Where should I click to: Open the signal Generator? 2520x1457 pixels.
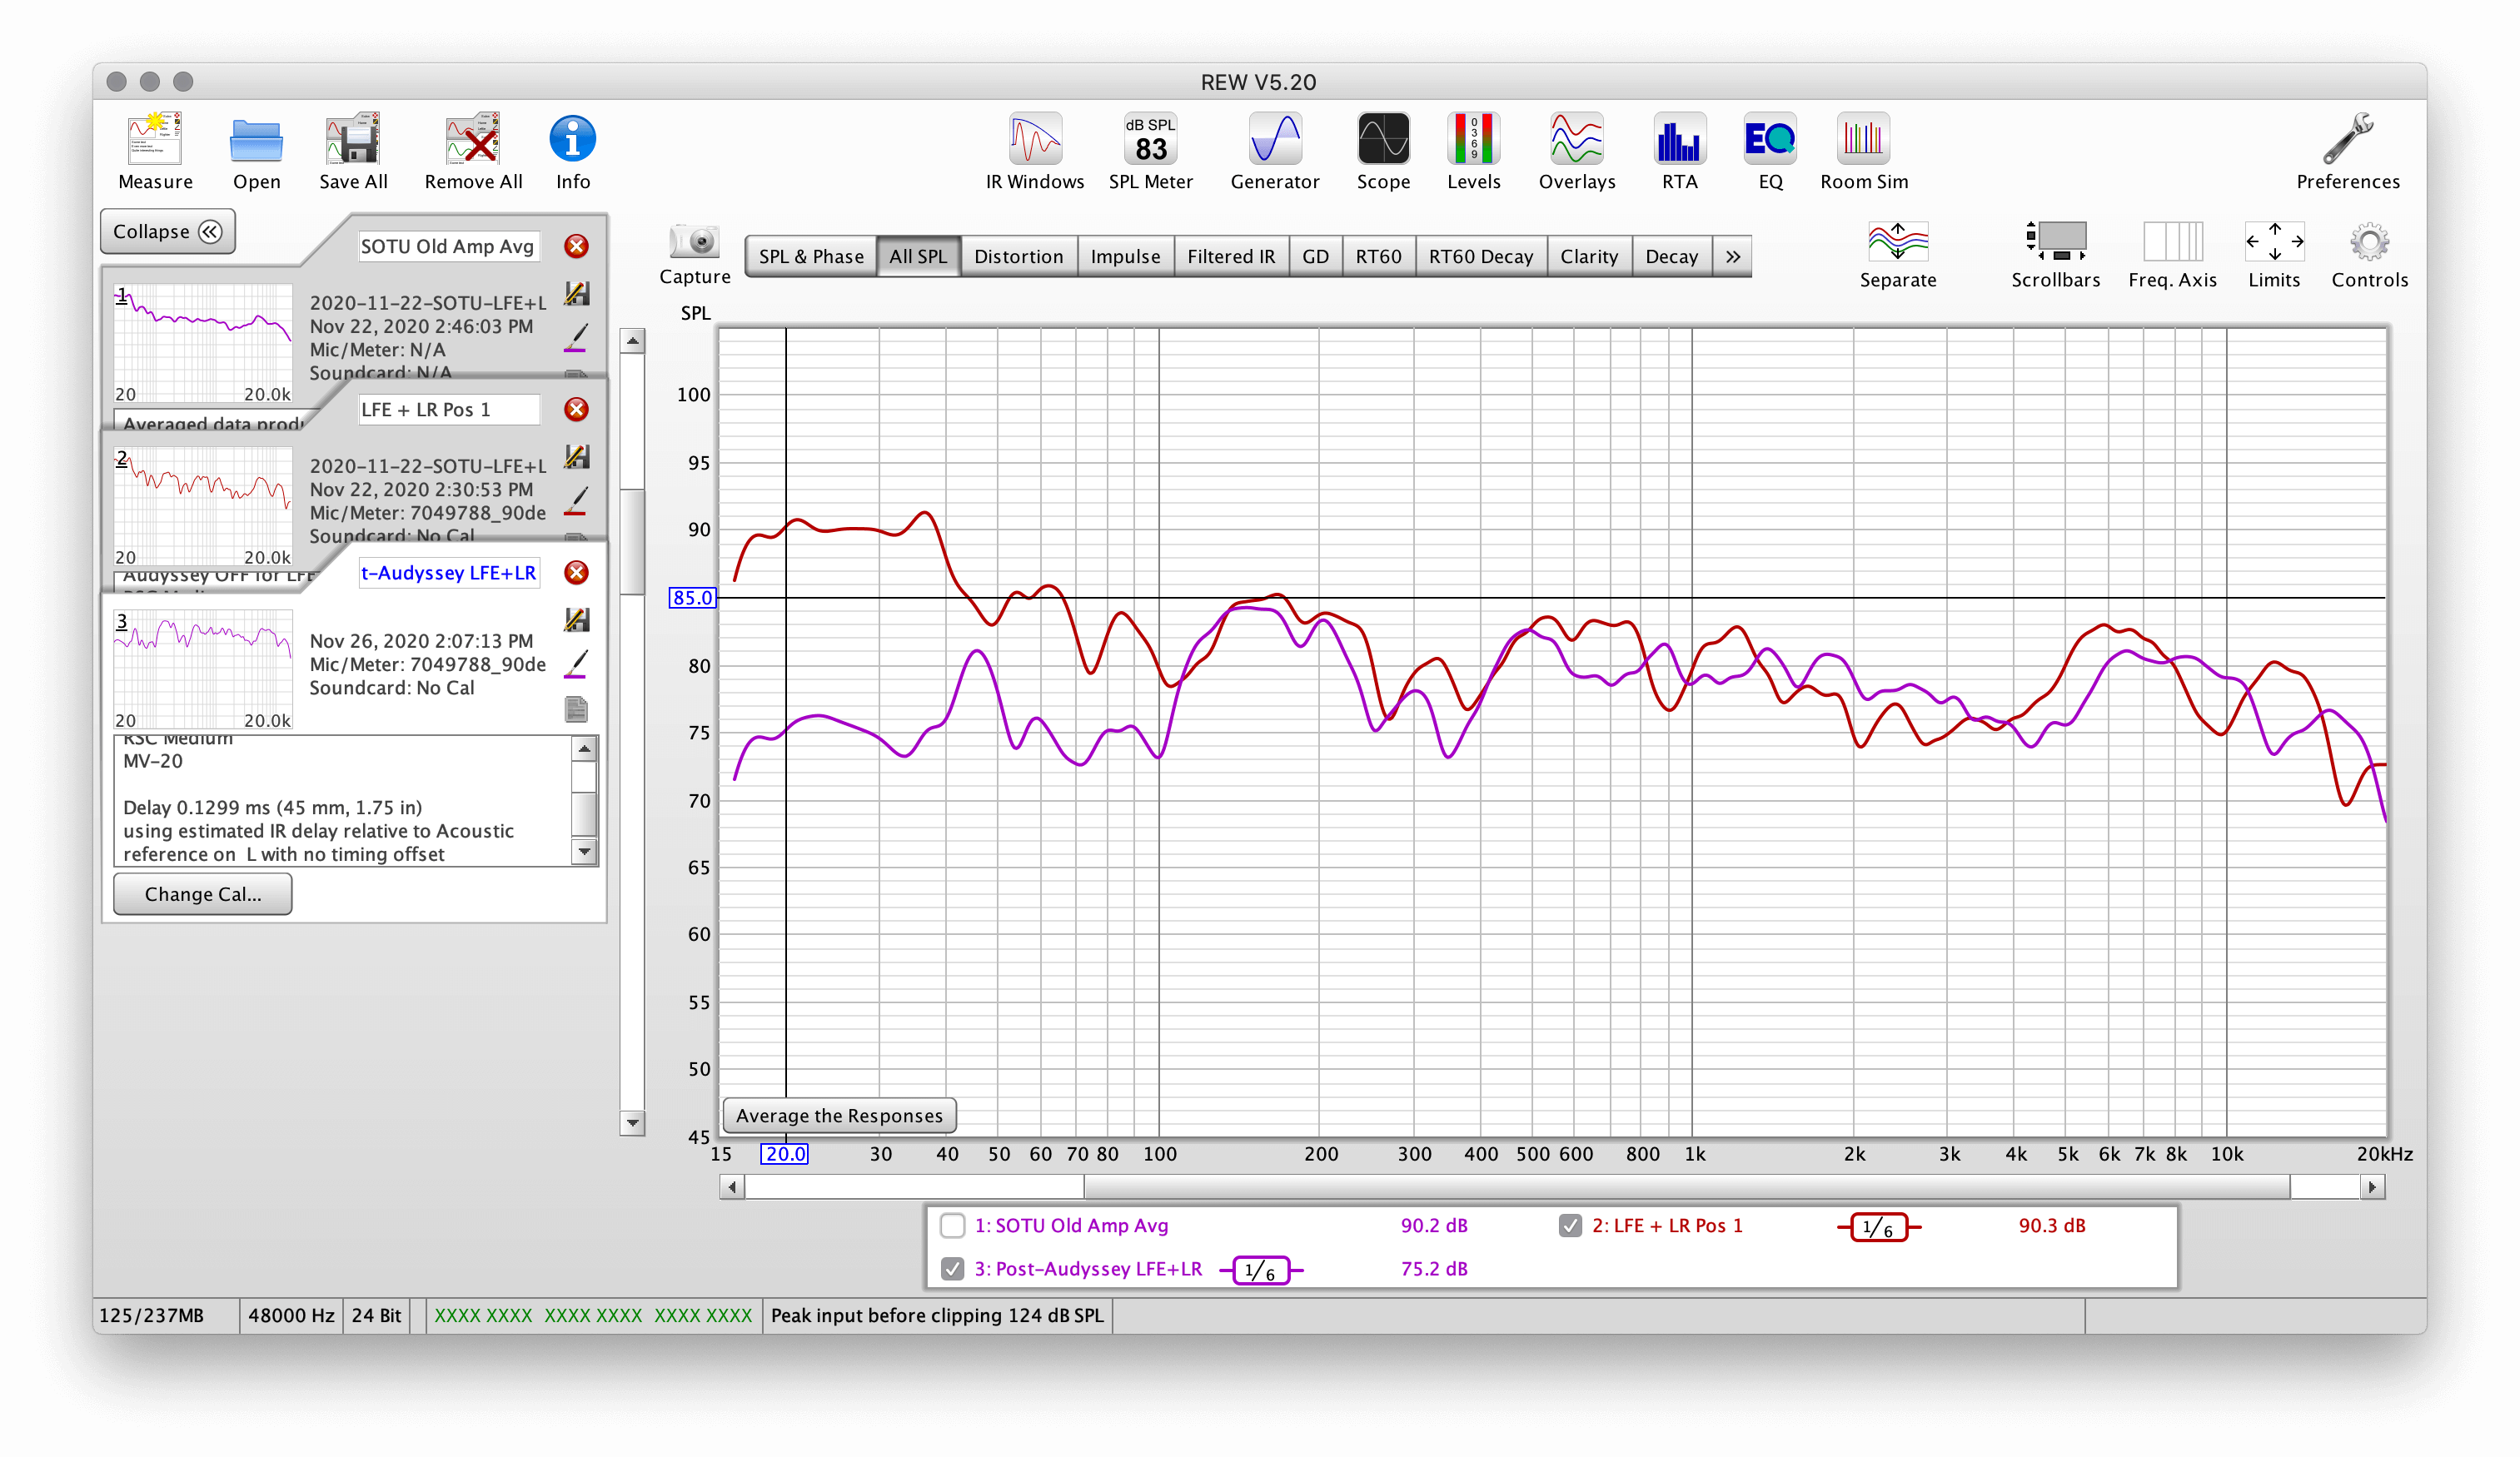(1275, 139)
